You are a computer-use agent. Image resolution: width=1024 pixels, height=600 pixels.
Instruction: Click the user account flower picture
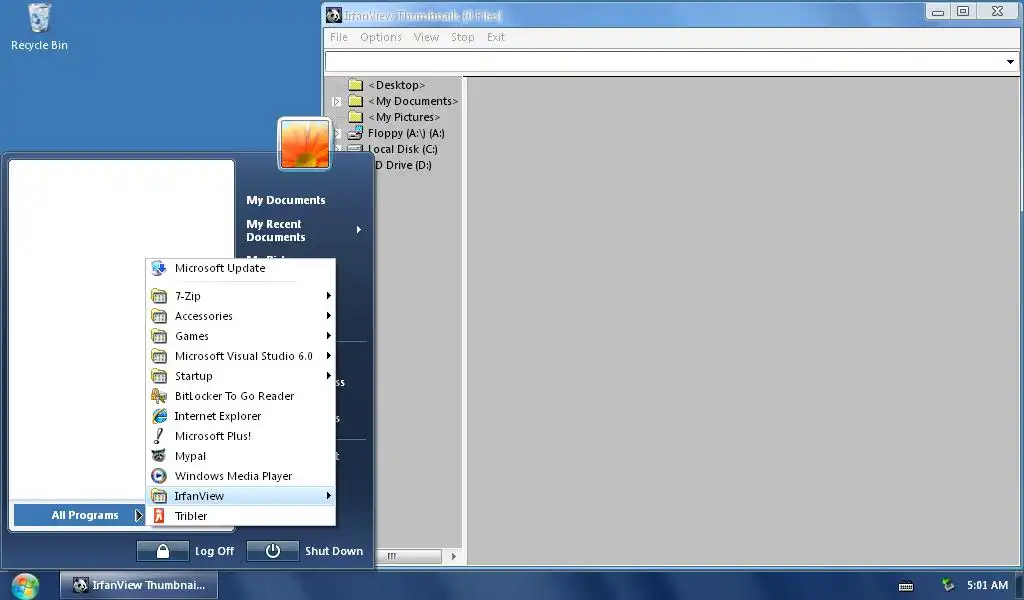click(304, 144)
